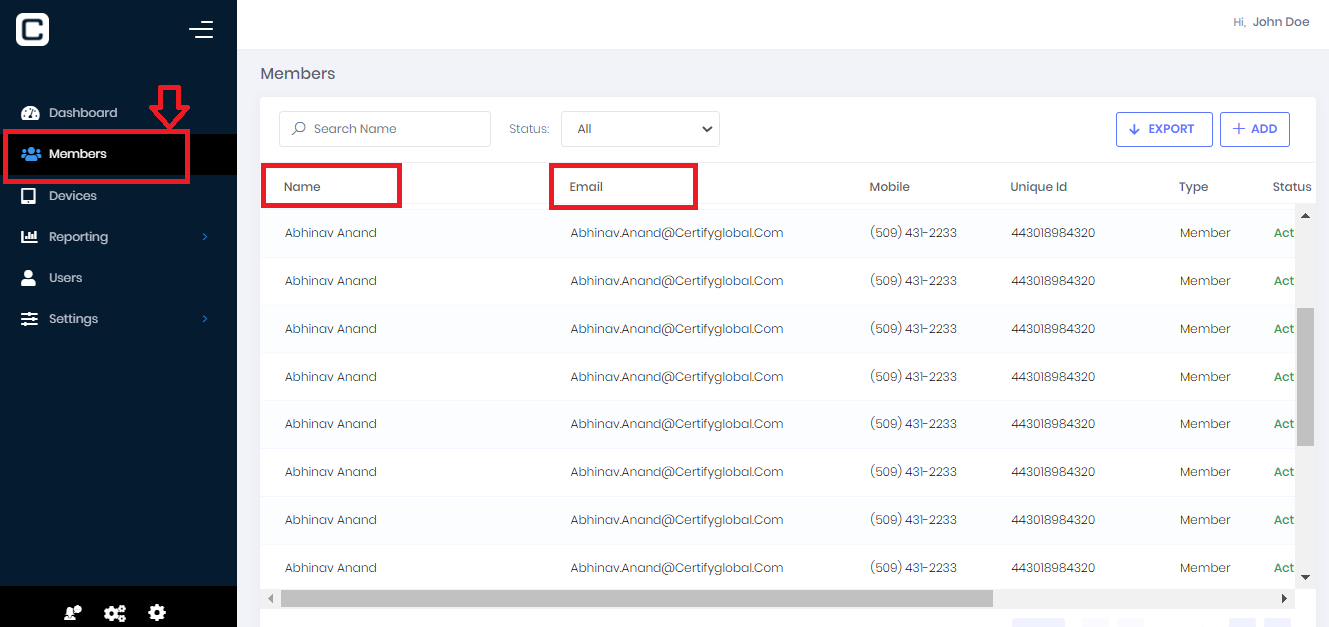Go to the Users menu item
The image size is (1329, 627).
tap(65, 278)
